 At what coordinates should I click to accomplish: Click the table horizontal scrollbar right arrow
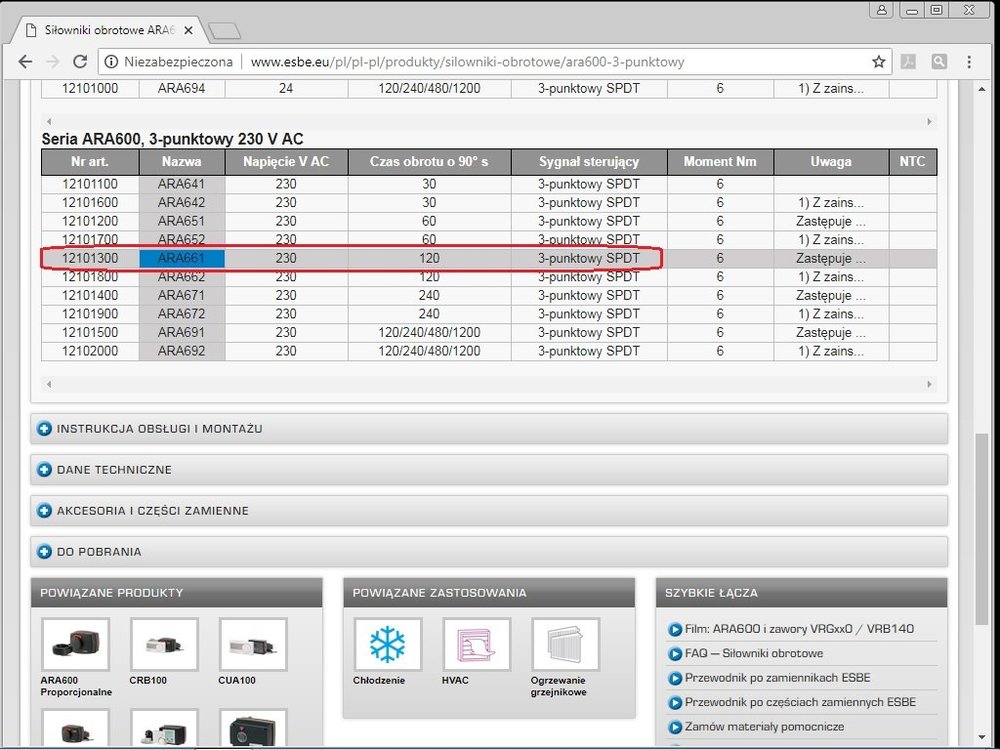tap(929, 383)
